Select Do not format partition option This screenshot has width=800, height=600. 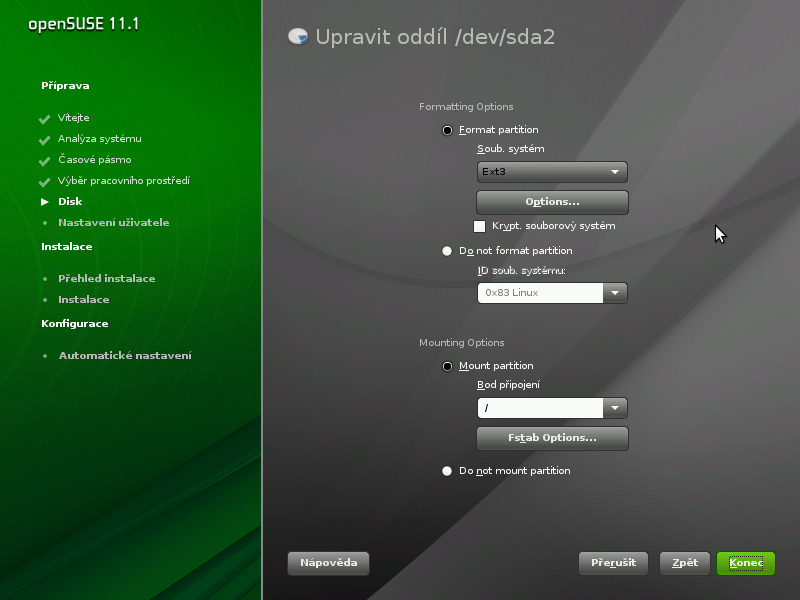(x=447, y=251)
